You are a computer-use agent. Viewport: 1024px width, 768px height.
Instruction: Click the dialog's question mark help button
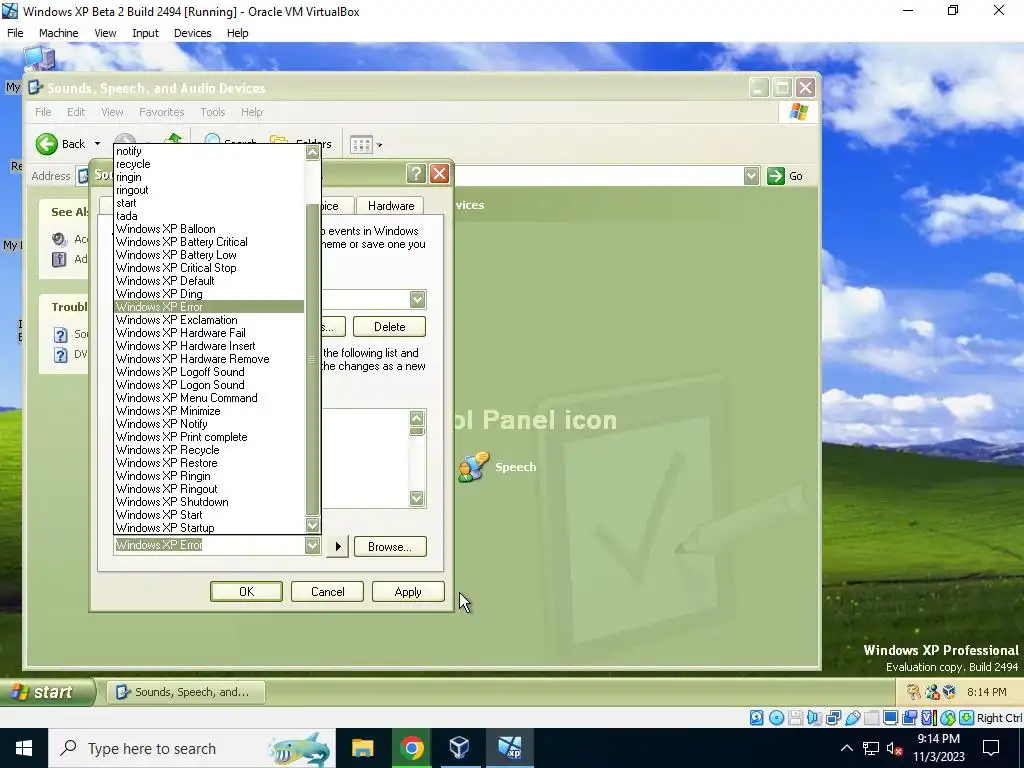tap(416, 174)
